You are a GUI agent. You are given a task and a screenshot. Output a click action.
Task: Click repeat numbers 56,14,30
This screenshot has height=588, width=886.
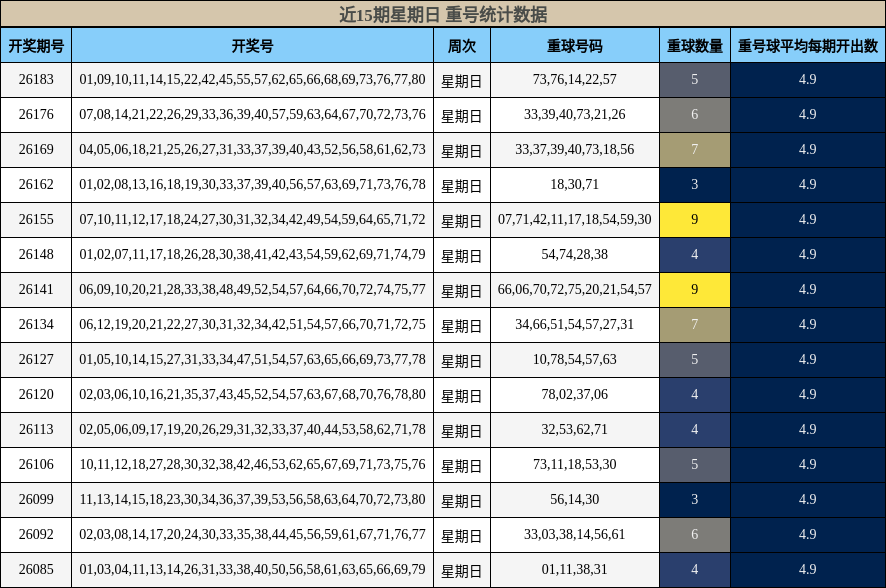pyautogui.click(x=575, y=500)
